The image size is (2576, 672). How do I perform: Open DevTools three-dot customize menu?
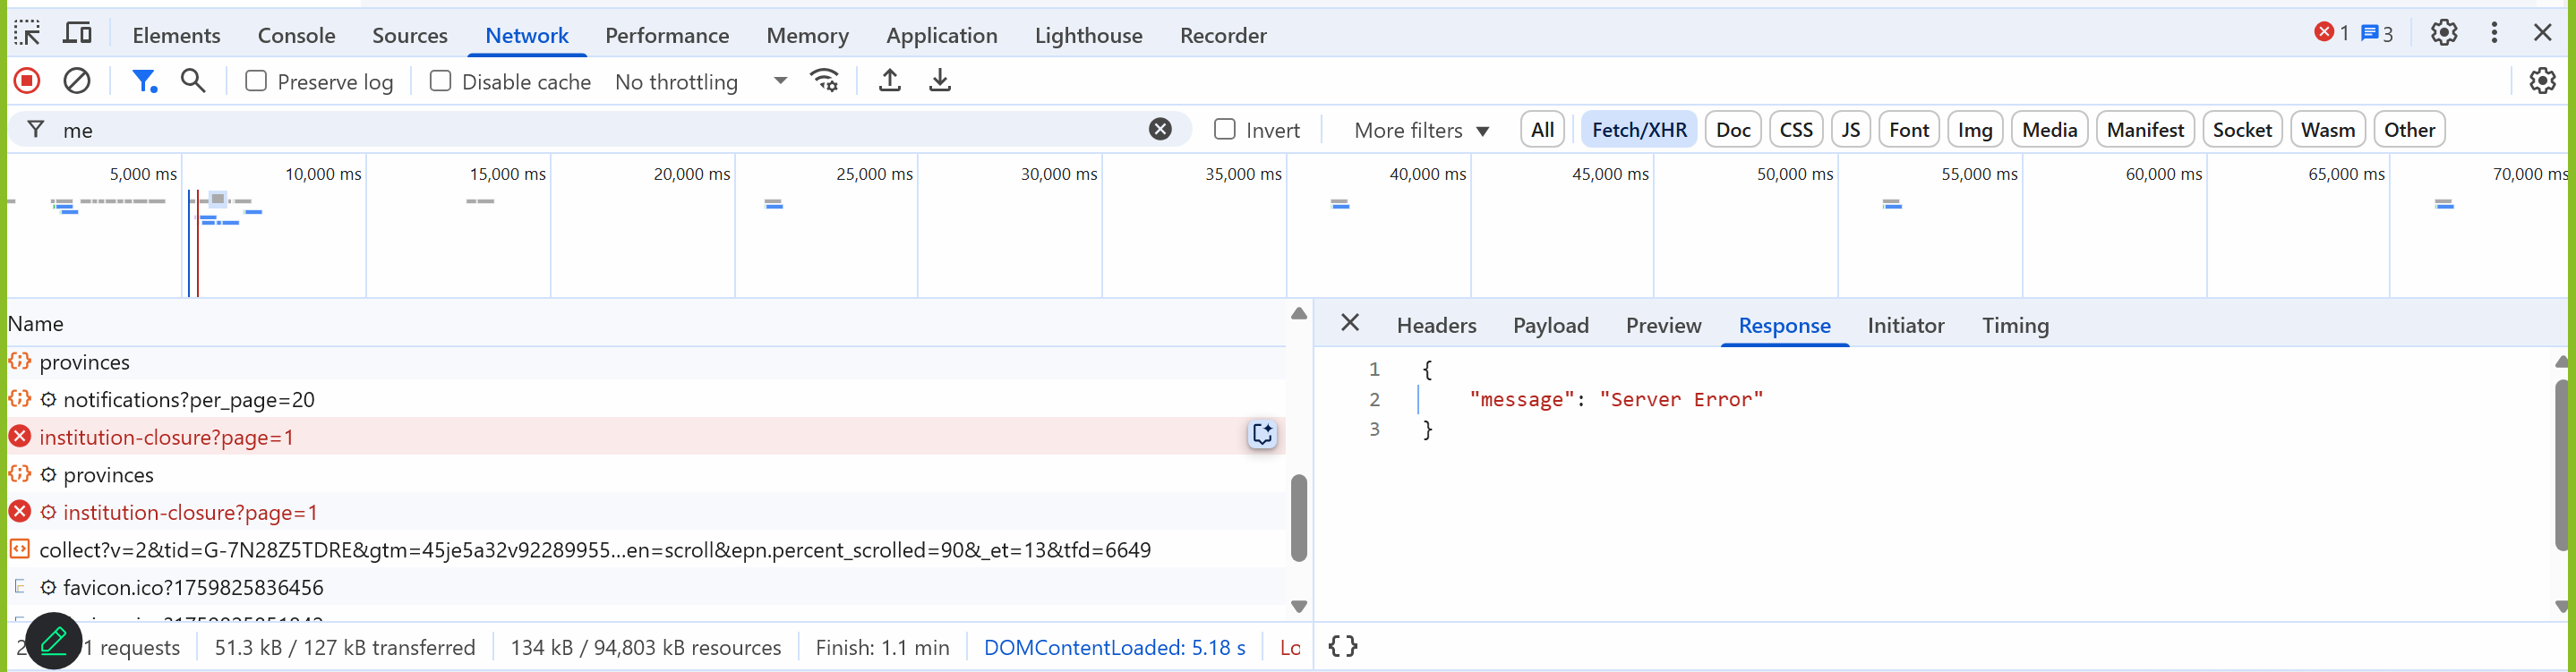tap(2494, 33)
